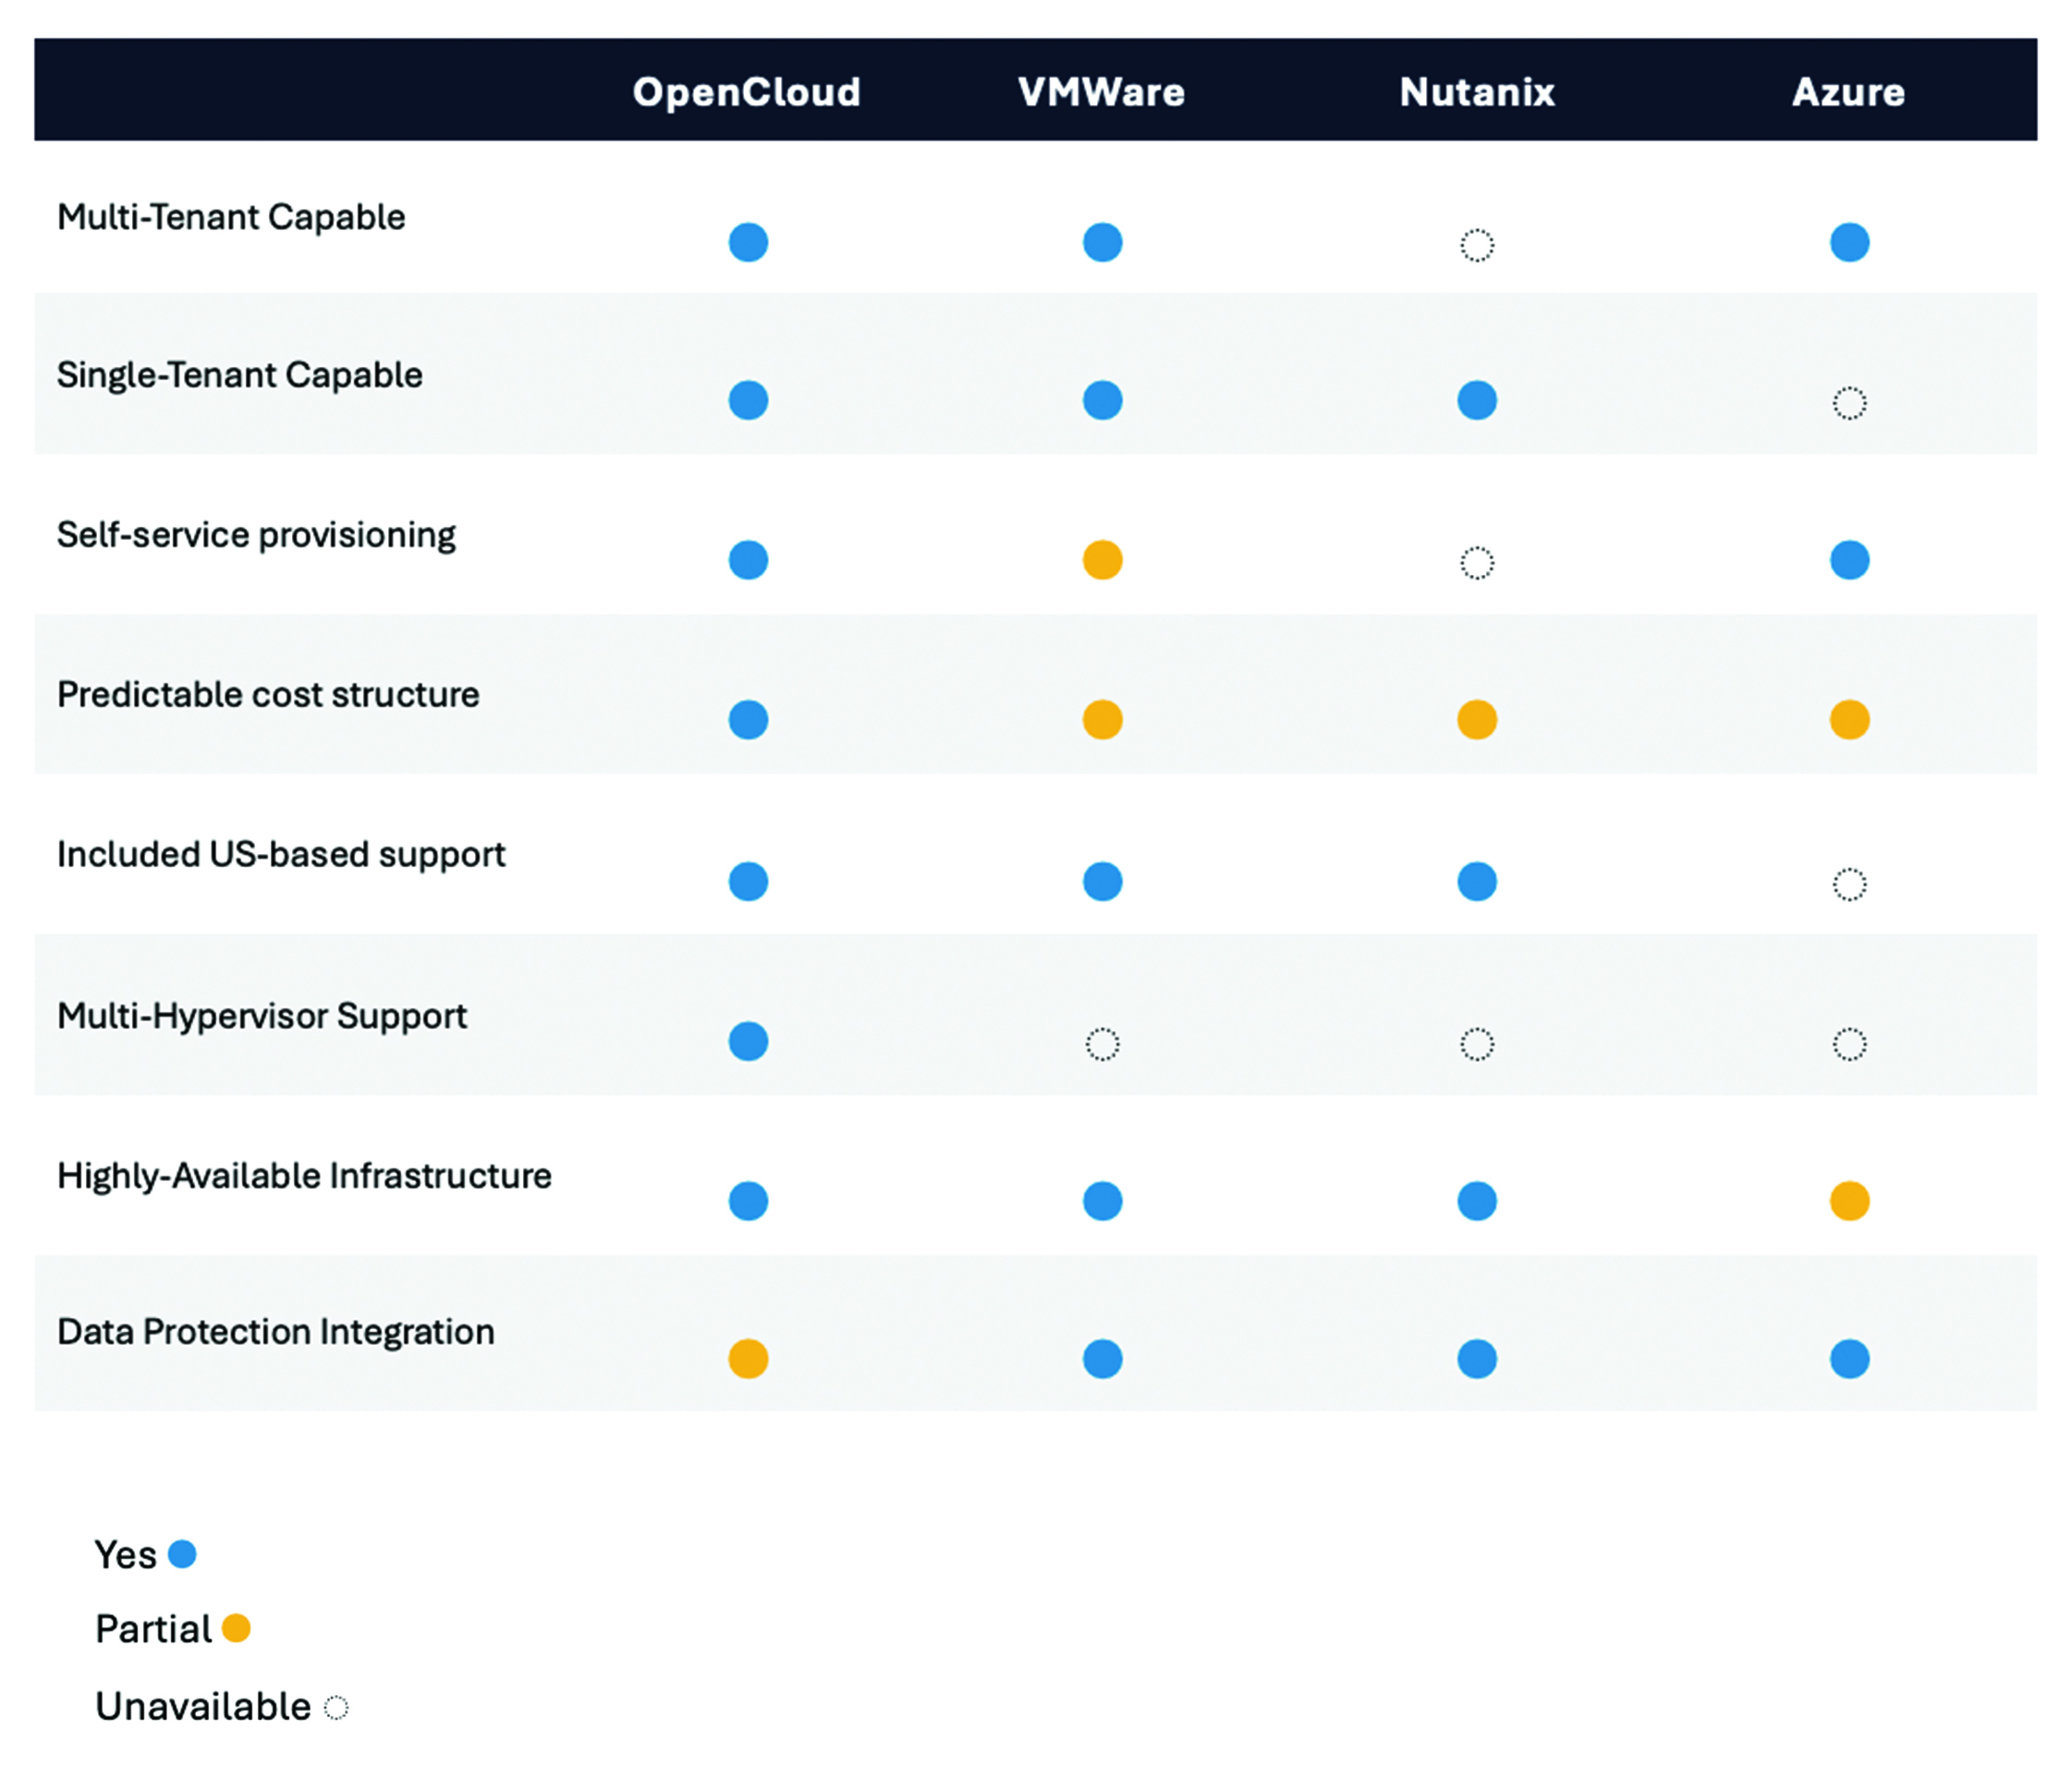The image size is (2072, 1768).
Task: Click Azure's blue dot for Self-service provisioning
Action: pyautogui.click(x=1849, y=560)
